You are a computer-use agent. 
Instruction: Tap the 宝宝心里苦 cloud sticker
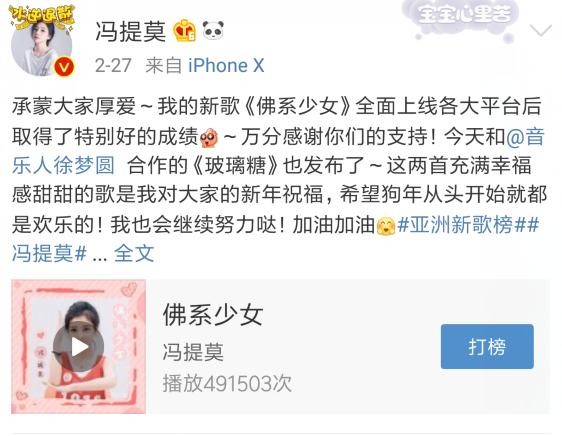(464, 19)
